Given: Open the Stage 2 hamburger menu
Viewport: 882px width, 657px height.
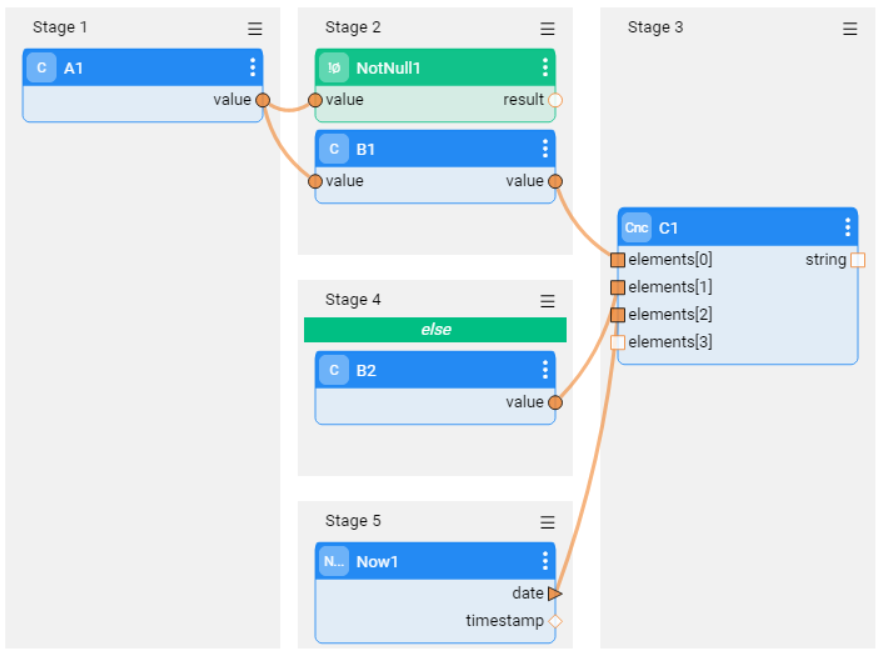Looking at the screenshot, I should (x=547, y=29).
